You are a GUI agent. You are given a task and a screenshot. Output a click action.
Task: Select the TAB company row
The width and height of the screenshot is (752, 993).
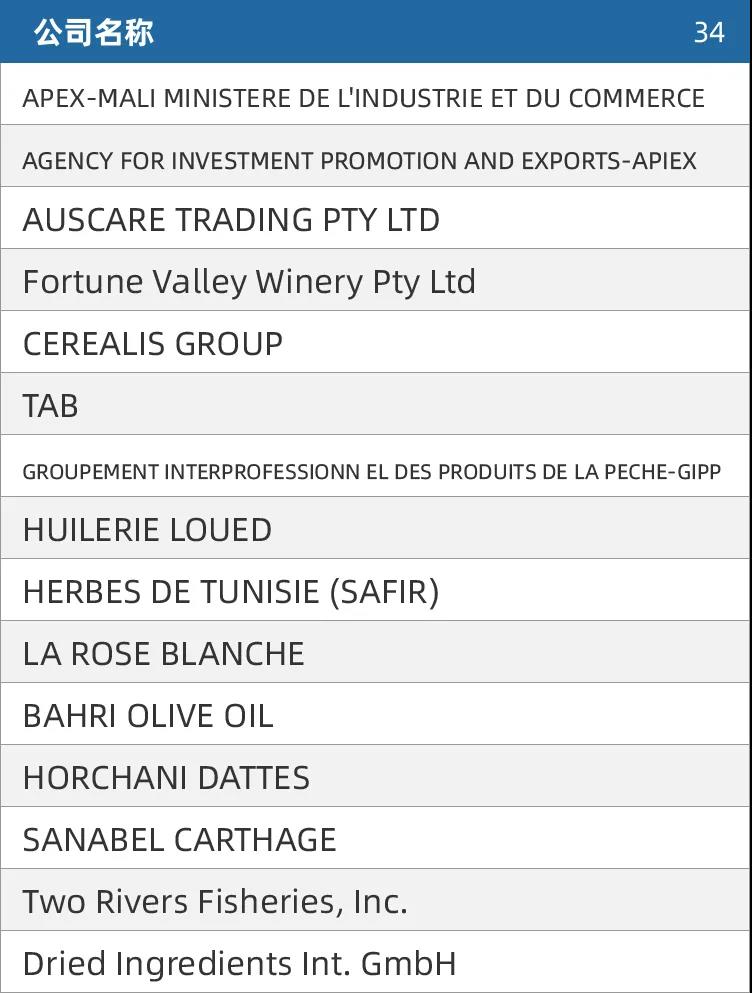[x=376, y=404]
